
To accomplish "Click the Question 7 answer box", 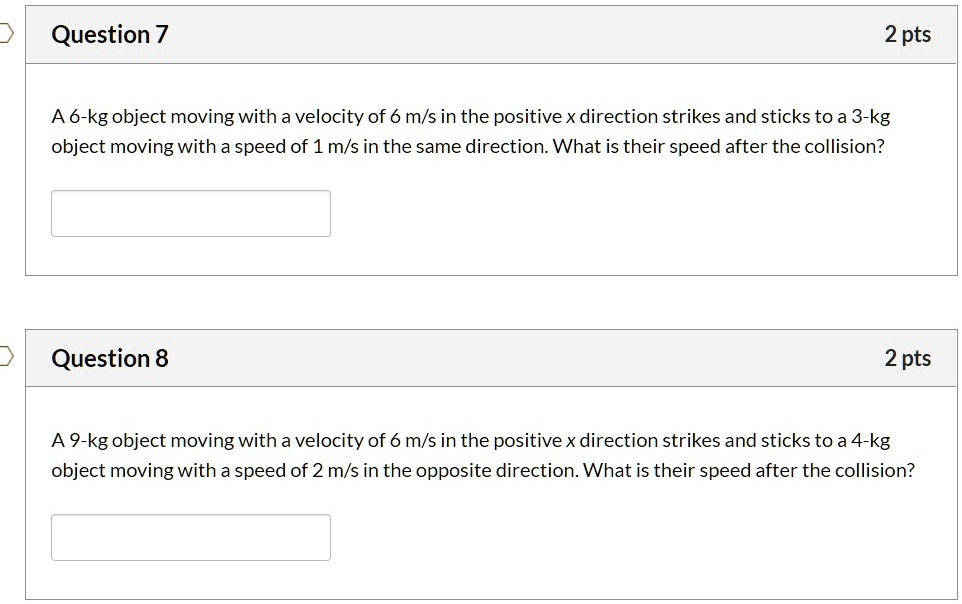I will point(191,213).
